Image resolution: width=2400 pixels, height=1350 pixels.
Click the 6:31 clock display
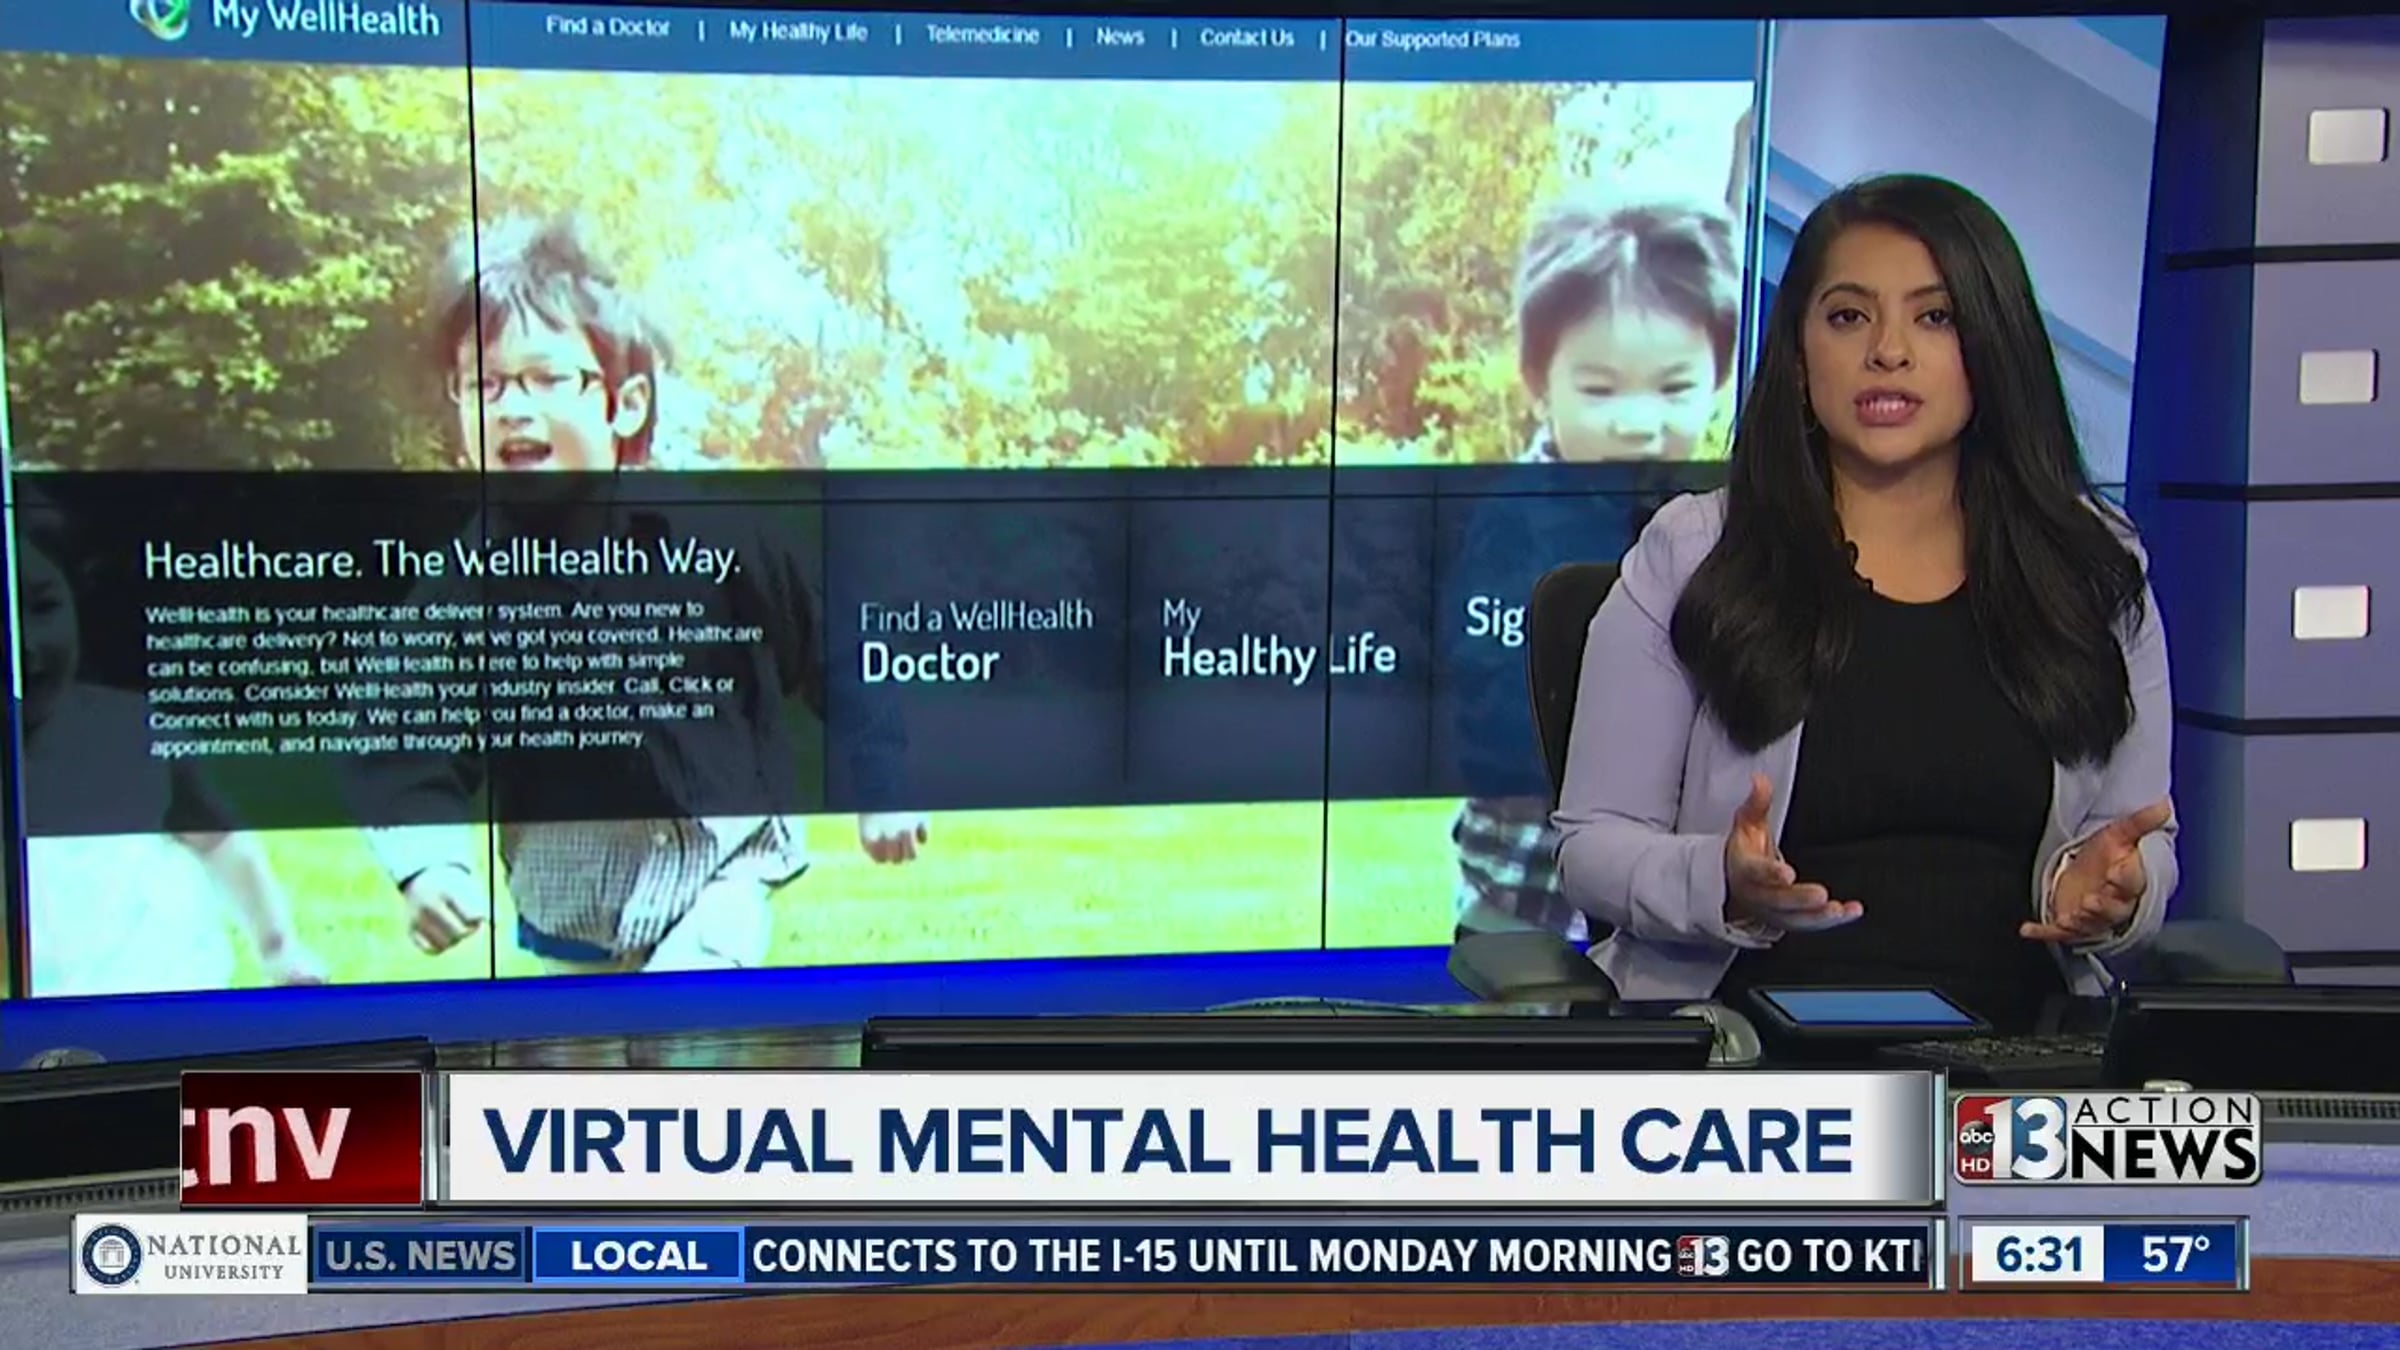pyautogui.click(x=2039, y=1254)
